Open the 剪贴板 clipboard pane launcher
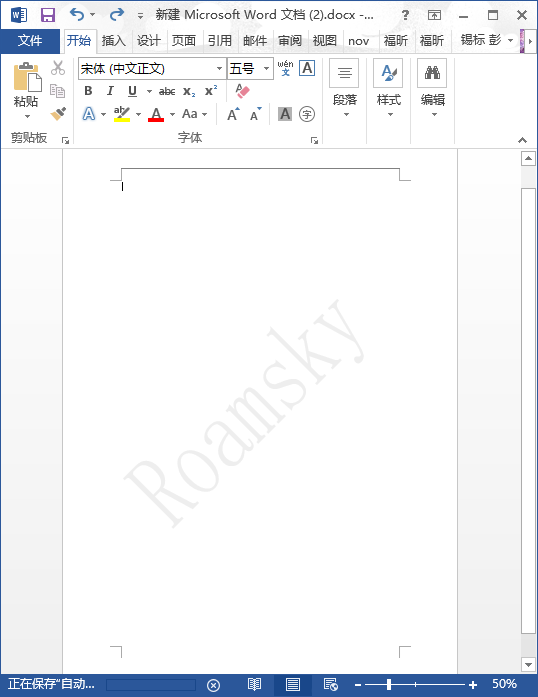Image resolution: width=538 pixels, height=697 pixels. [x=65, y=140]
